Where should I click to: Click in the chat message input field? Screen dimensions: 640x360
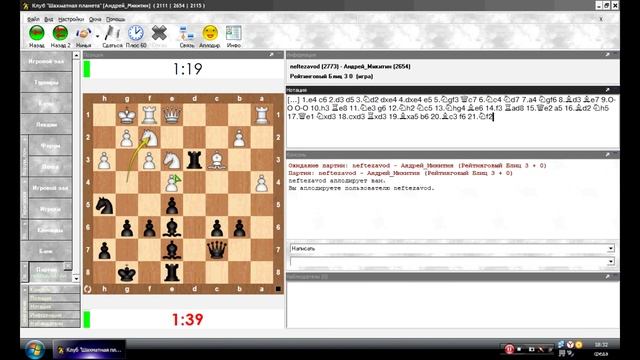coord(449,261)
